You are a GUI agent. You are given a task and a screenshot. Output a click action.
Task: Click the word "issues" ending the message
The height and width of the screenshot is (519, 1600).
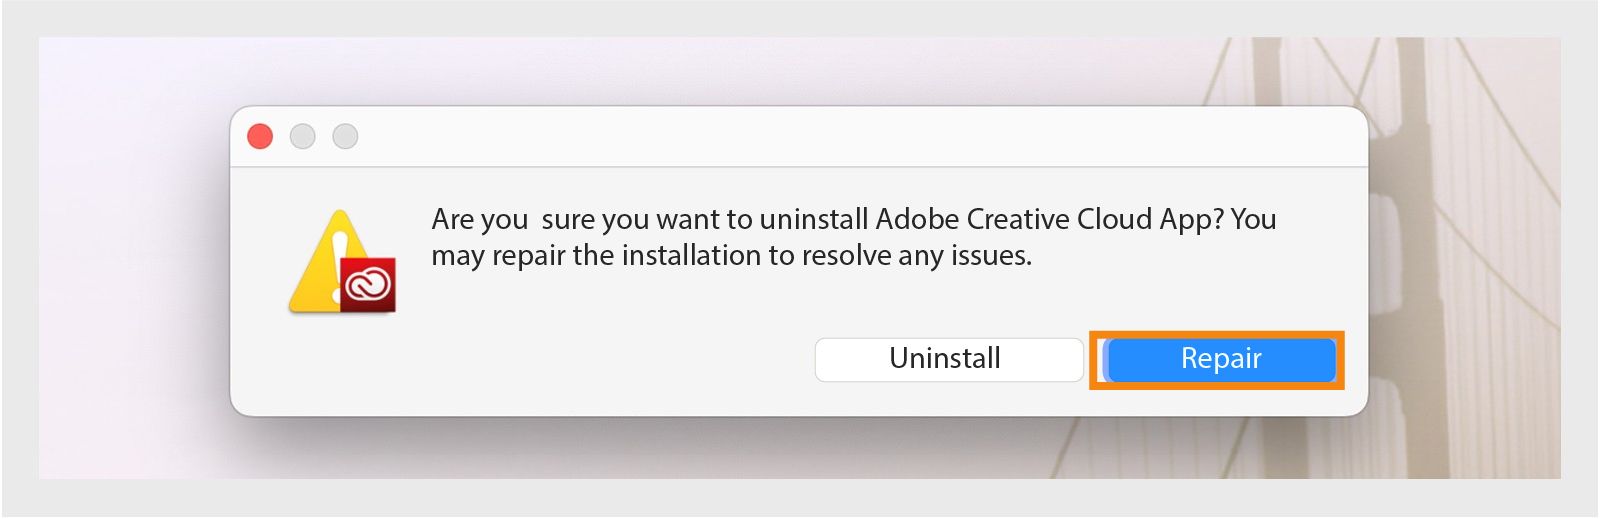click(989, 256)
